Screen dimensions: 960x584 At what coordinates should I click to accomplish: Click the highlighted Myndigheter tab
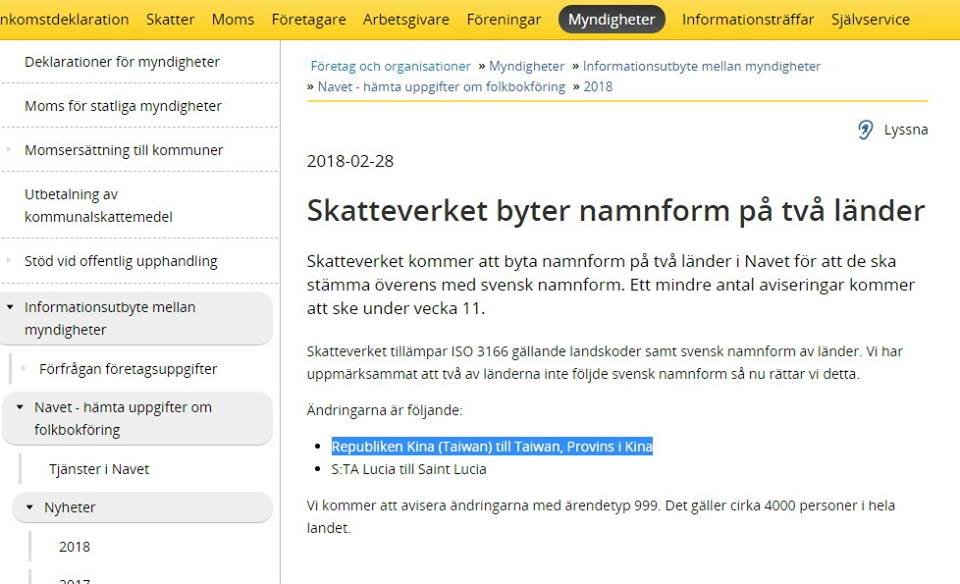[x=612, y=20]
